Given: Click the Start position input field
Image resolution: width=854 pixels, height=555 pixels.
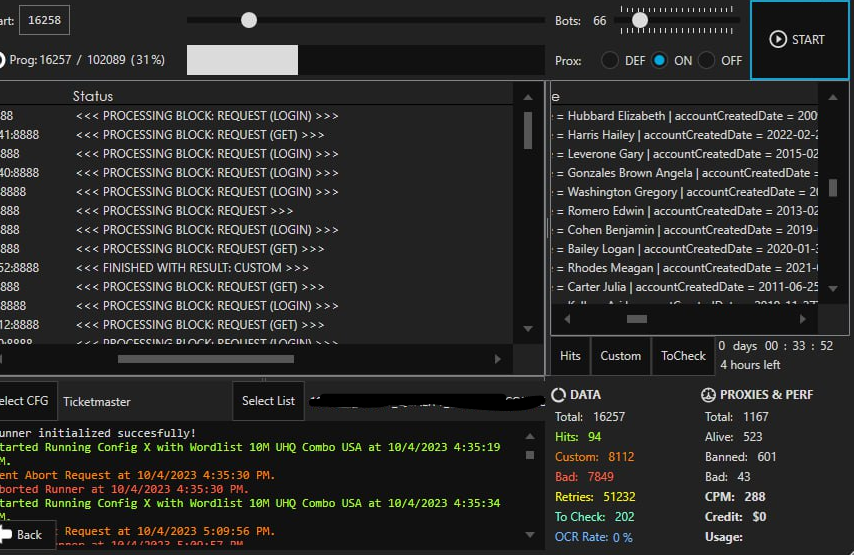Looking at the screenshot, I should click(x=44, y=19).
